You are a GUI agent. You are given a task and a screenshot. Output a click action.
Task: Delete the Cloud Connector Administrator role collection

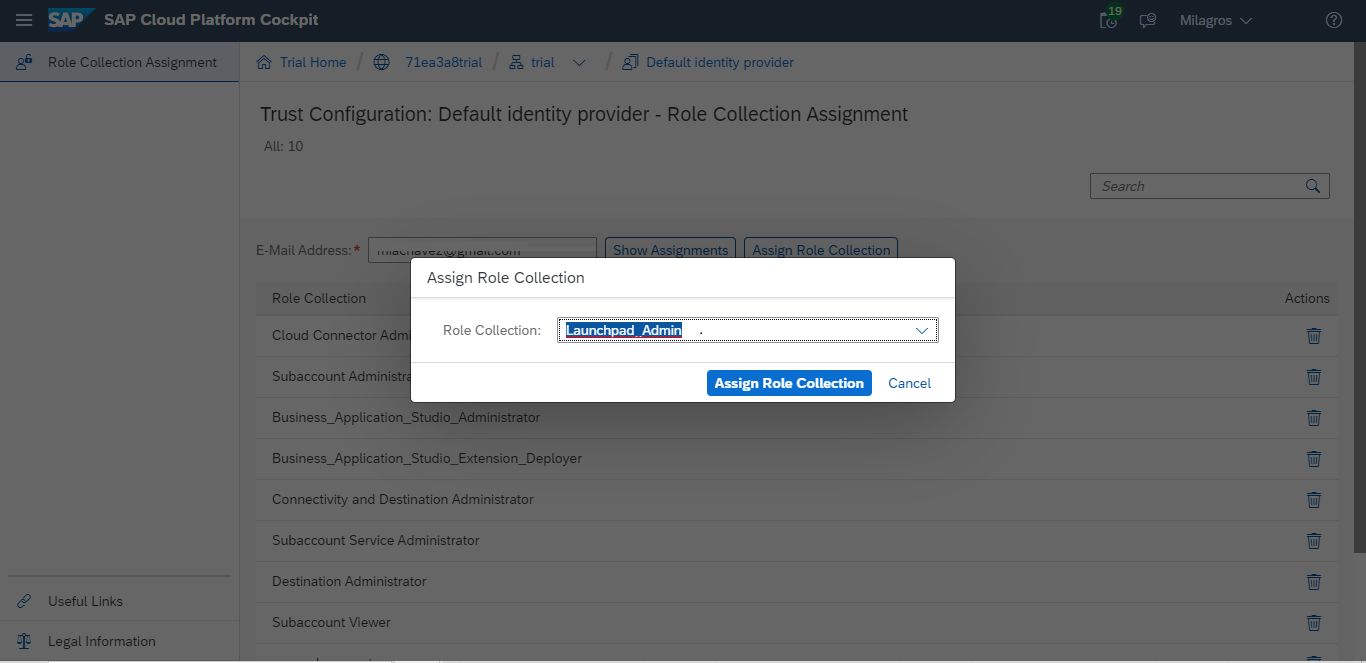coord(1314,336)
